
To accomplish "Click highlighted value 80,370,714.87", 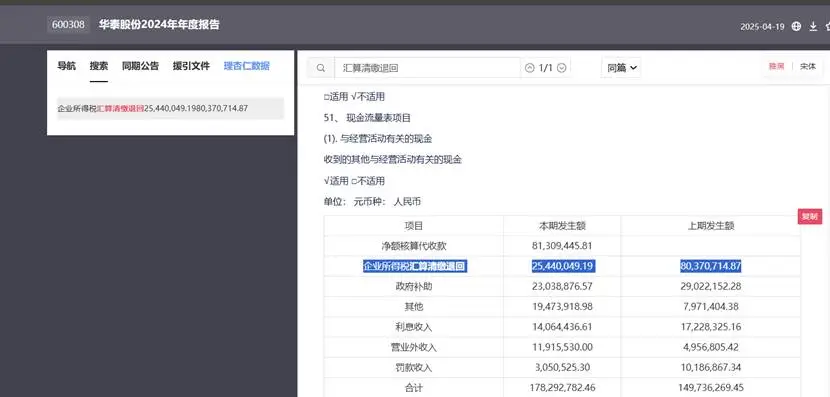I will pos(710,266).
